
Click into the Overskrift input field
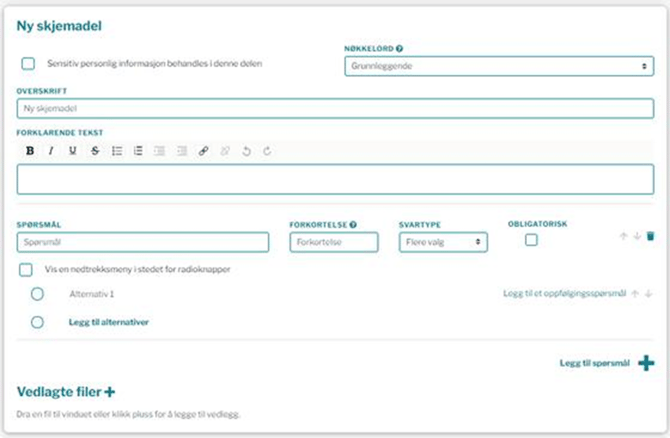(x=335, y=108)
